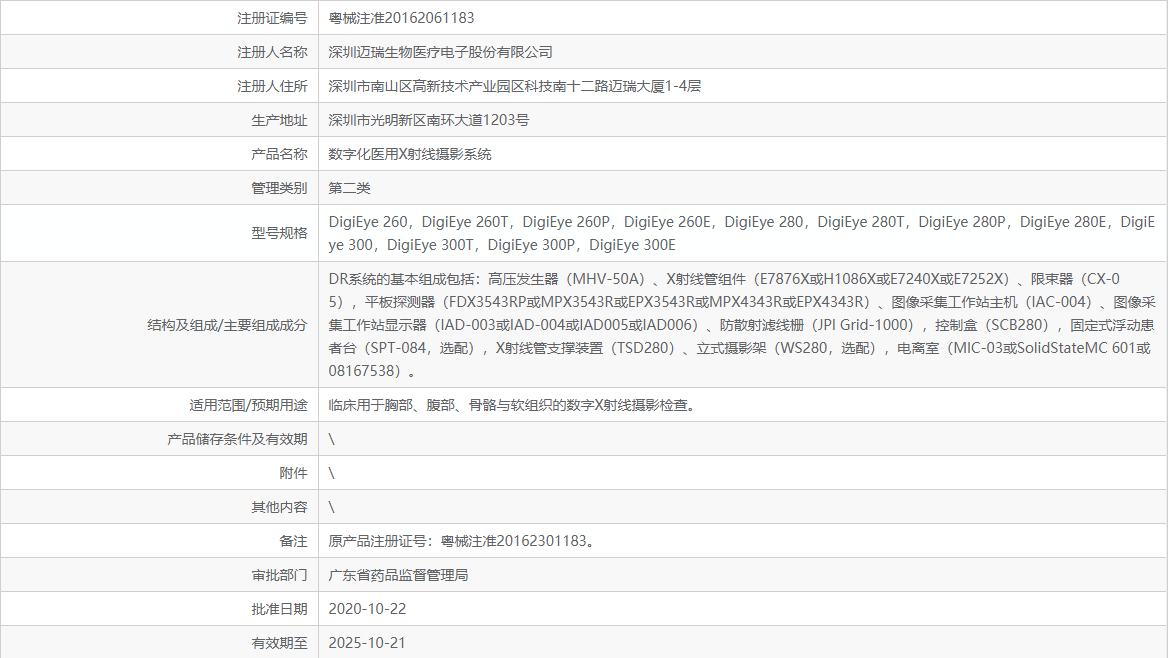
Task: Click the 生产地址 label
Action: click(279, 121)
